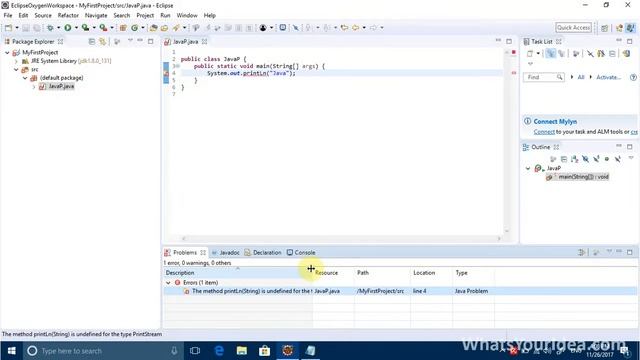Click Collapse All in Package Explorer

click(x=92, y=42)
